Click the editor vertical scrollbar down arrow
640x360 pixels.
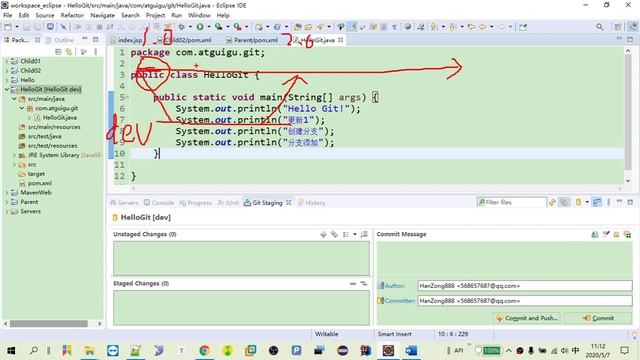pos(628,181)
